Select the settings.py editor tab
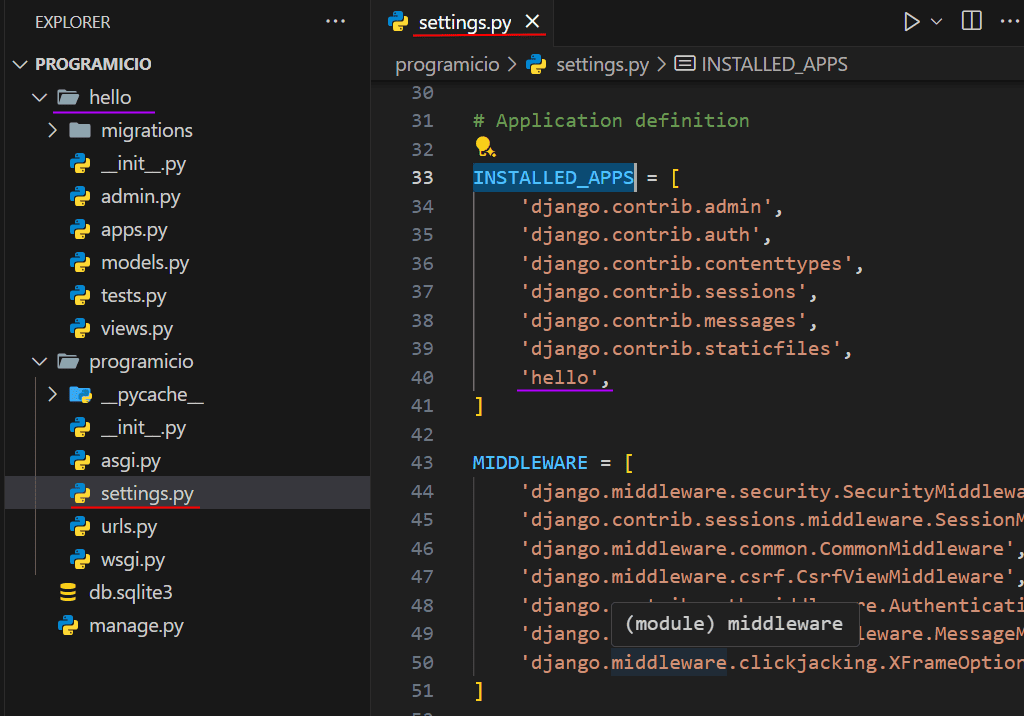This screenshot has height=716, width=1024. coord(464,22)
